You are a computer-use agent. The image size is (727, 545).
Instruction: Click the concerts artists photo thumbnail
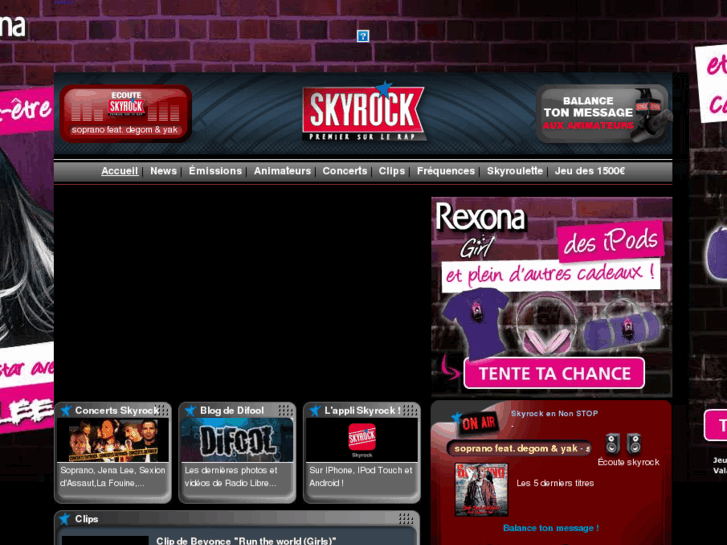coord(113,440)
